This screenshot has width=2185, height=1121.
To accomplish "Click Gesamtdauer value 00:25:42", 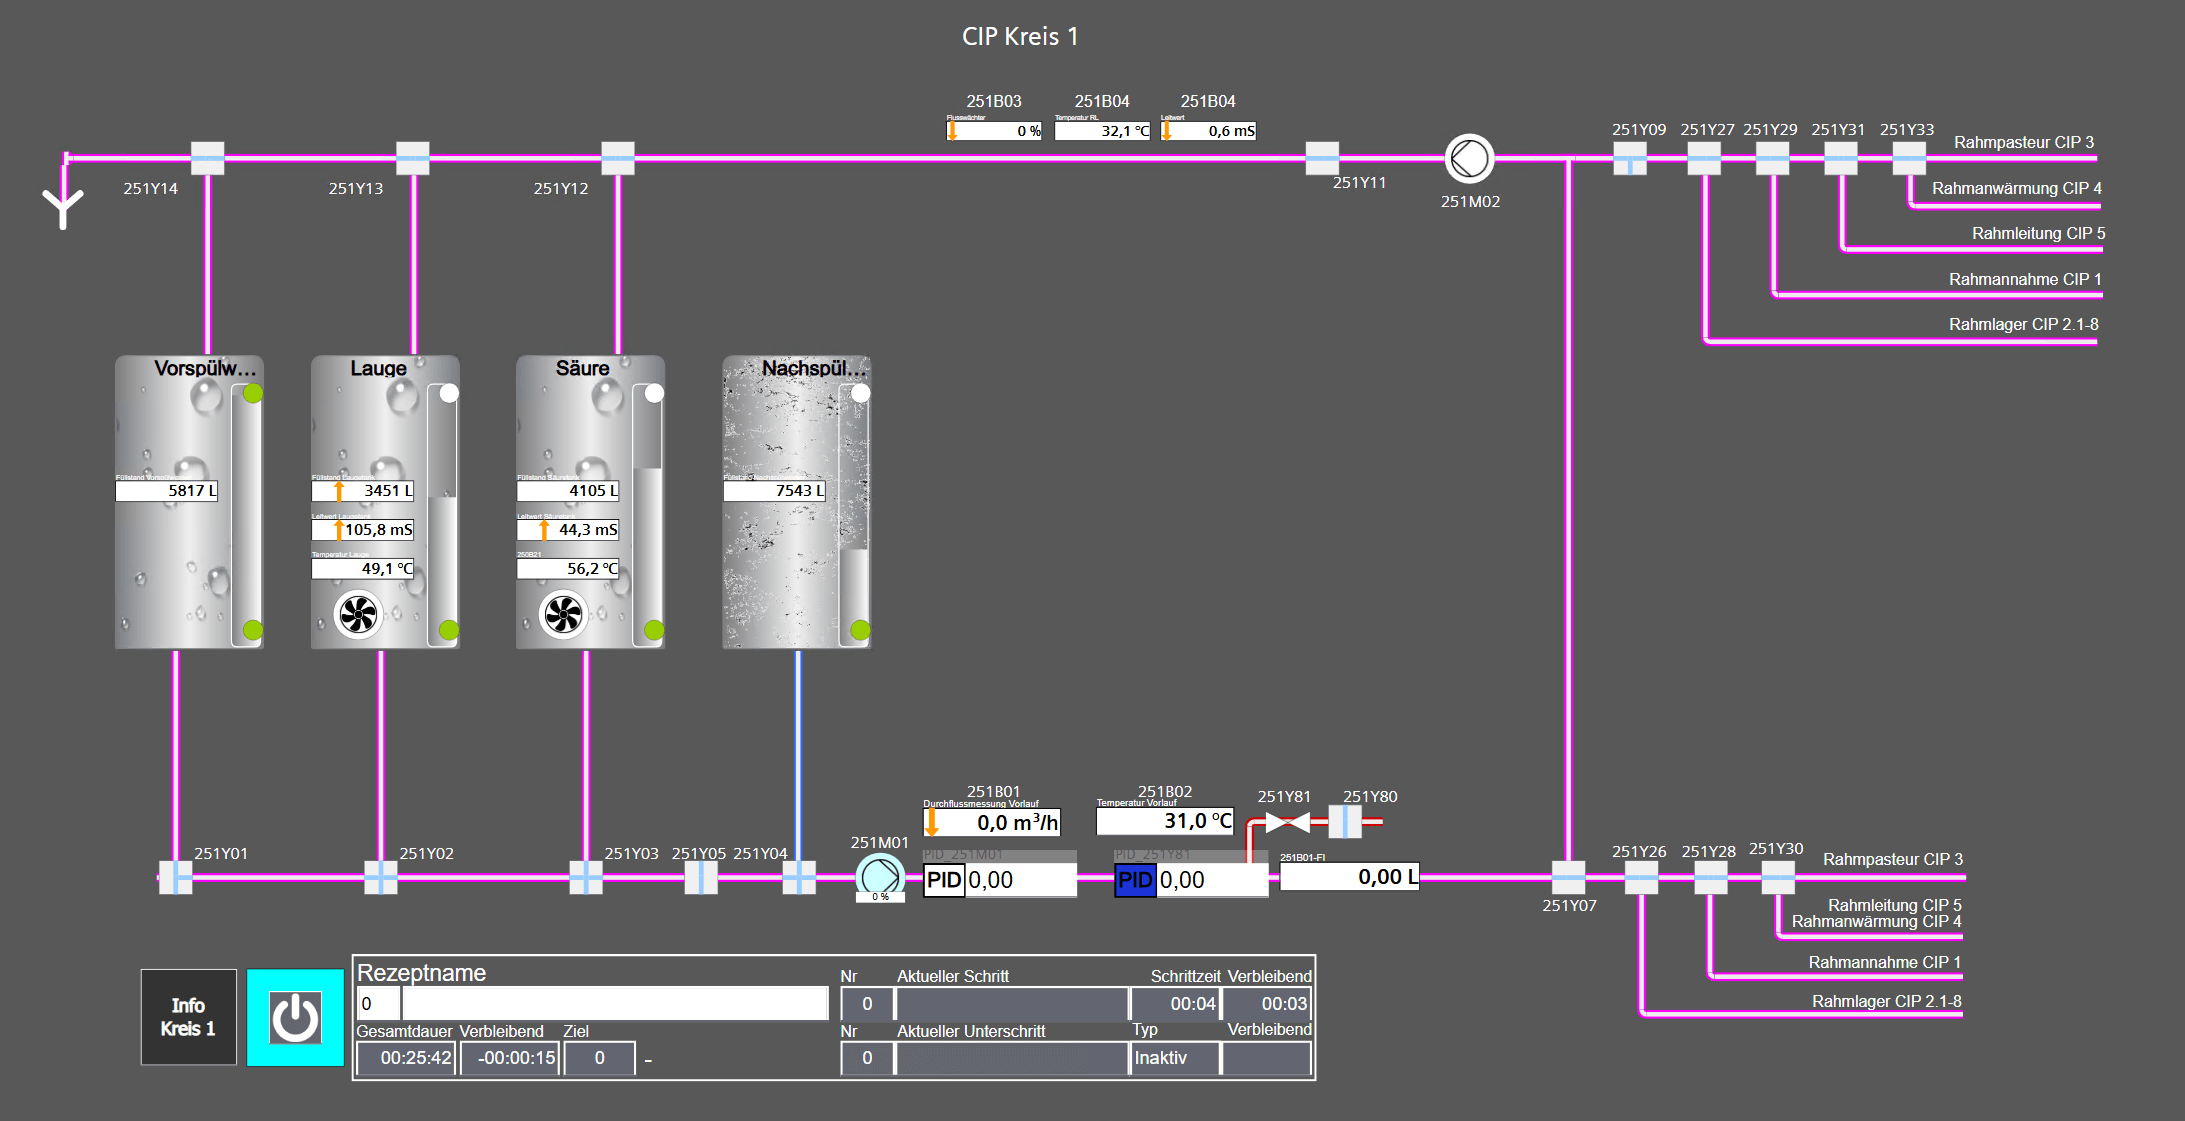I will click(x=407, y=1058).
